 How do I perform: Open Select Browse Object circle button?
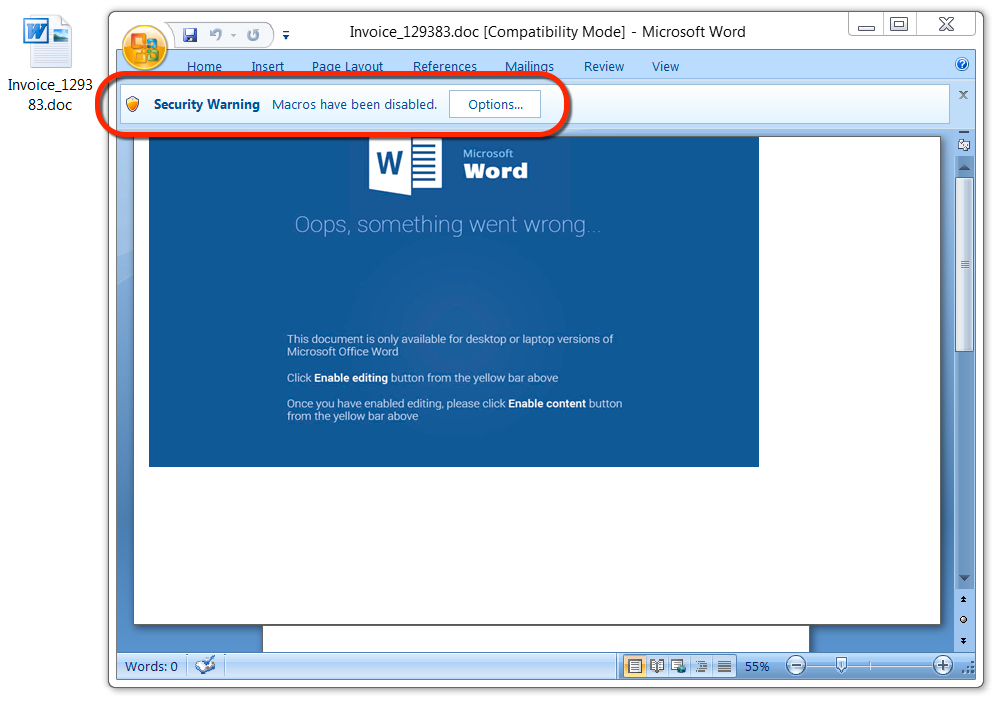[963, 620]
